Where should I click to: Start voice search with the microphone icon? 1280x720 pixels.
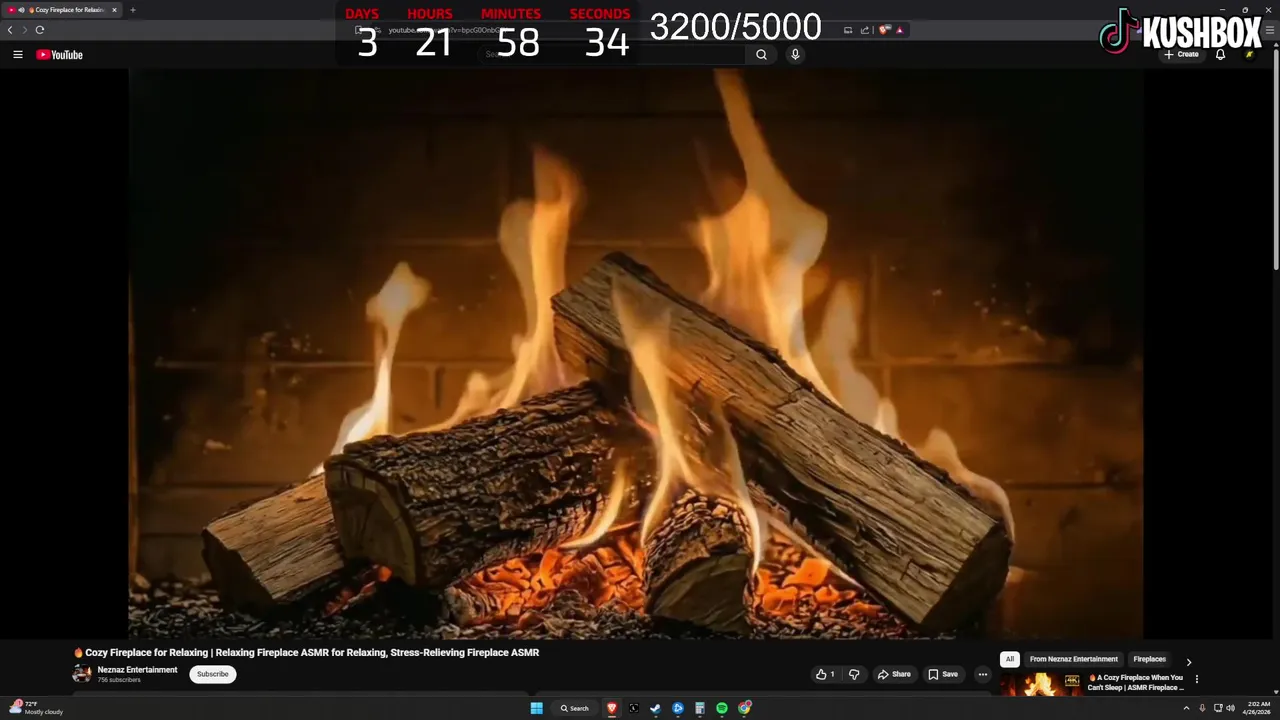795,55
